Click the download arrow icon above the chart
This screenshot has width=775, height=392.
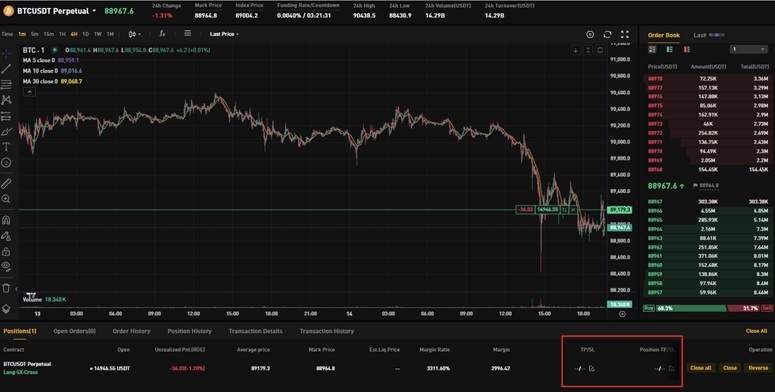coord(575,50)
